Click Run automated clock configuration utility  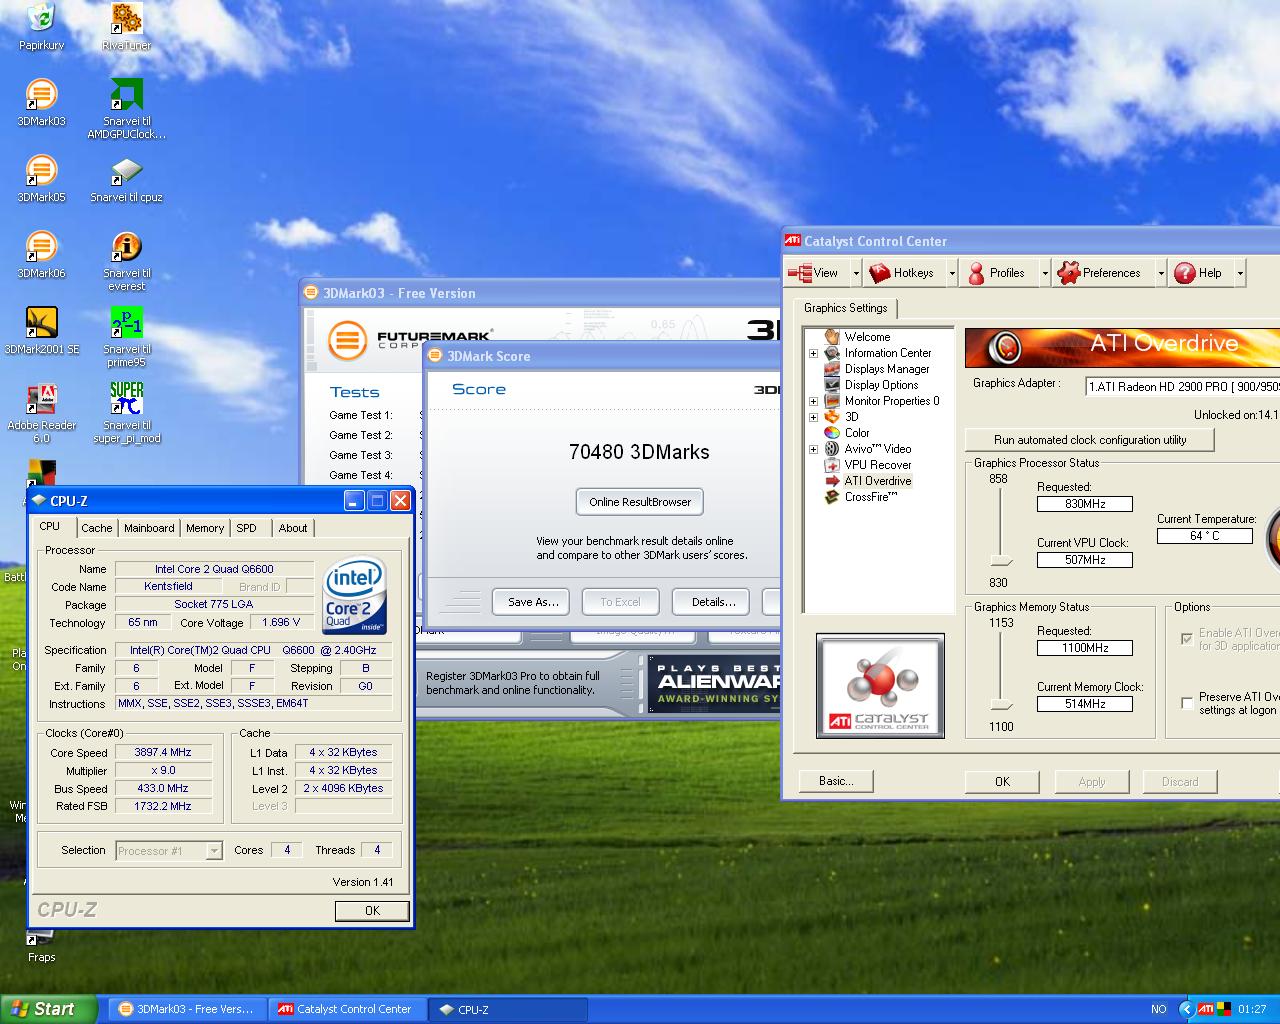(1090, 440)
